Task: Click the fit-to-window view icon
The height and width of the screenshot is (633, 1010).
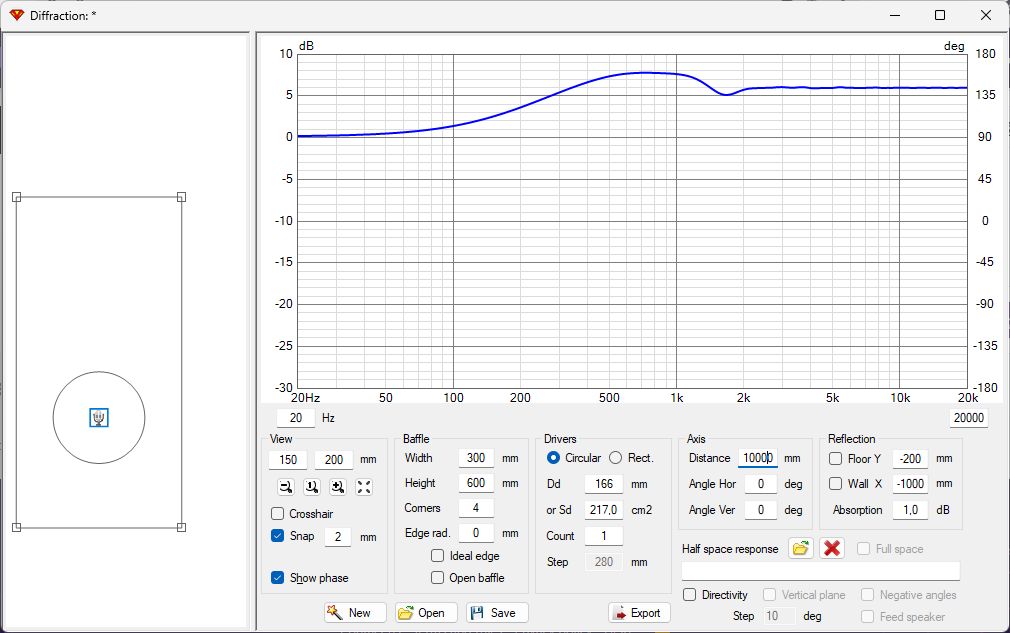Action: (364, 487)
